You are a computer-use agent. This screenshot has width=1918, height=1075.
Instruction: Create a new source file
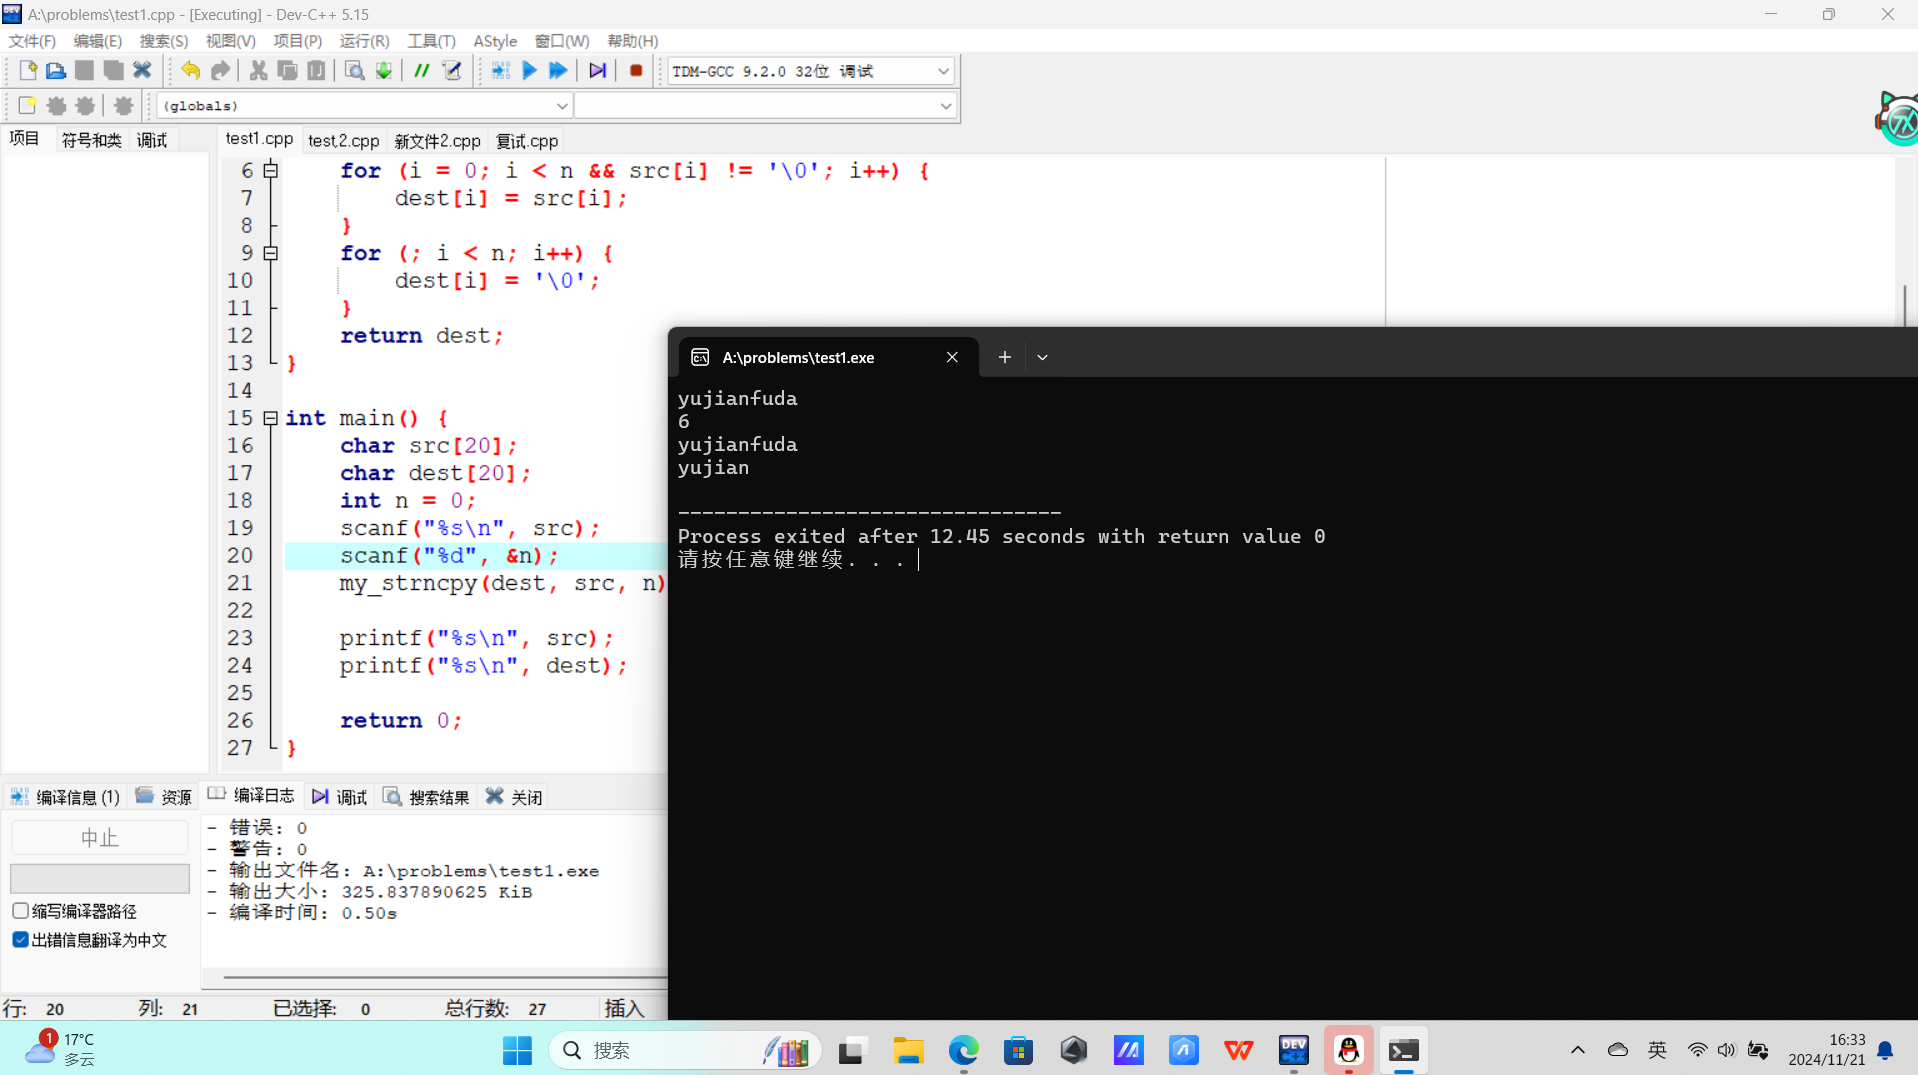pos(27,71)
